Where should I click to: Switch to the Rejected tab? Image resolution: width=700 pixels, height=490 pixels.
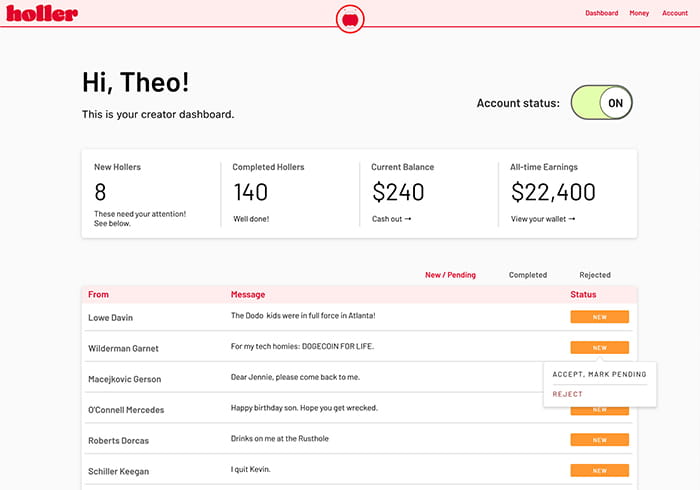tap(595, 275)
